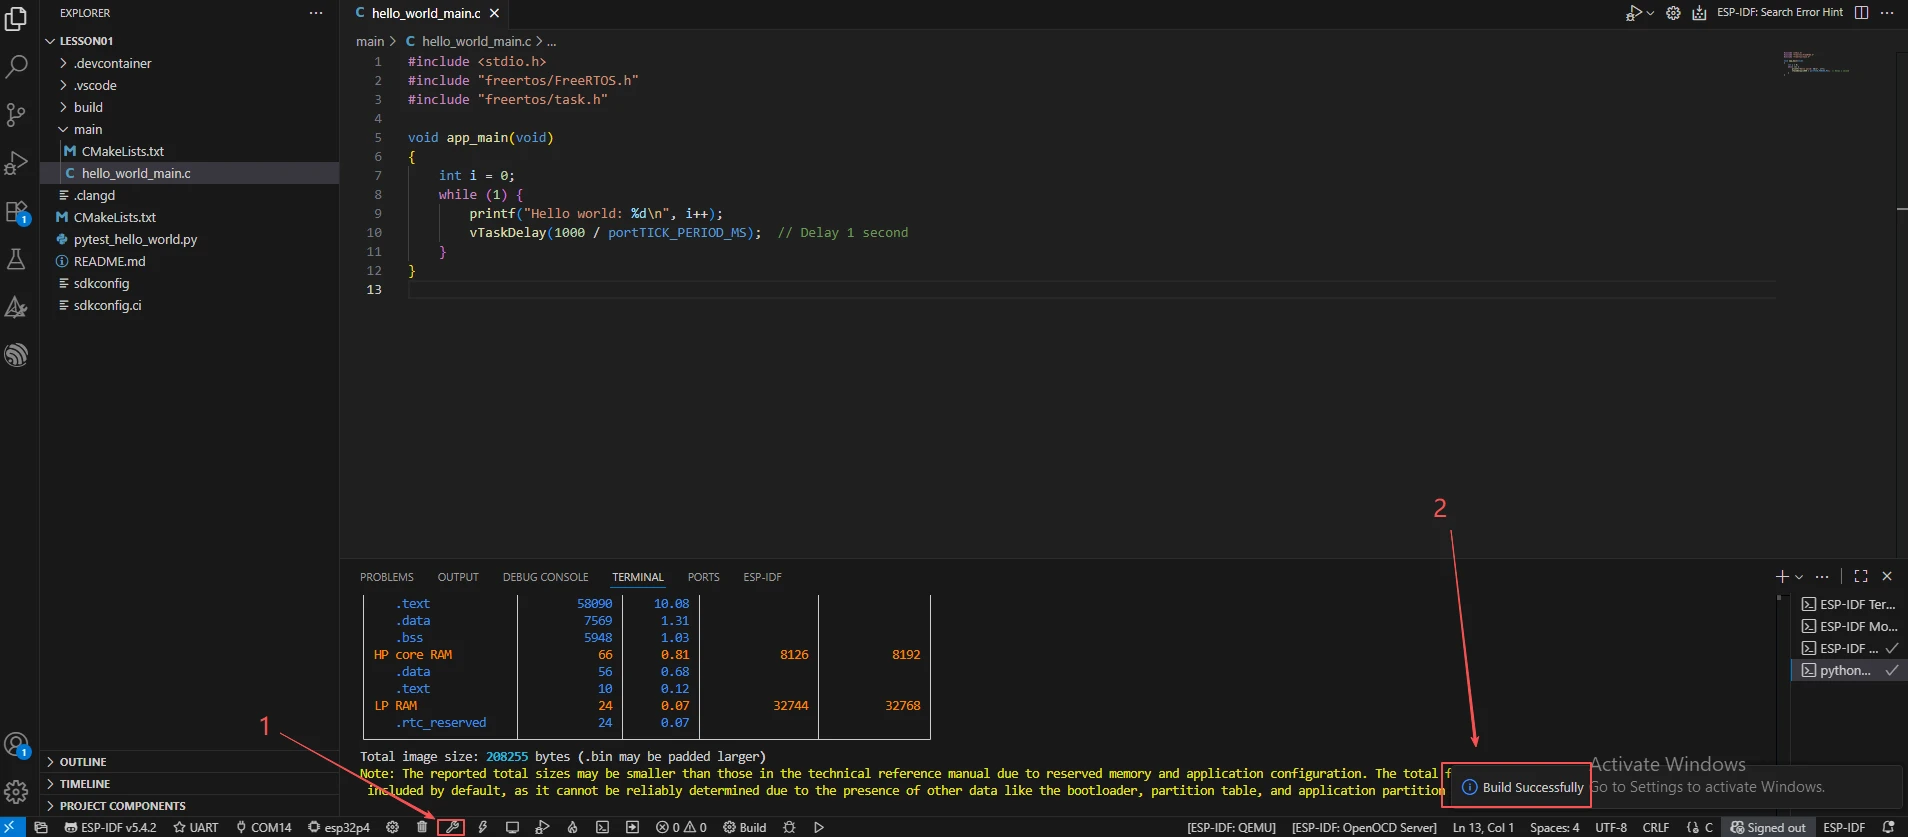Click the build, flash and monitor flame icon
The image size is (1908, 837).
[x=572, y=827]
